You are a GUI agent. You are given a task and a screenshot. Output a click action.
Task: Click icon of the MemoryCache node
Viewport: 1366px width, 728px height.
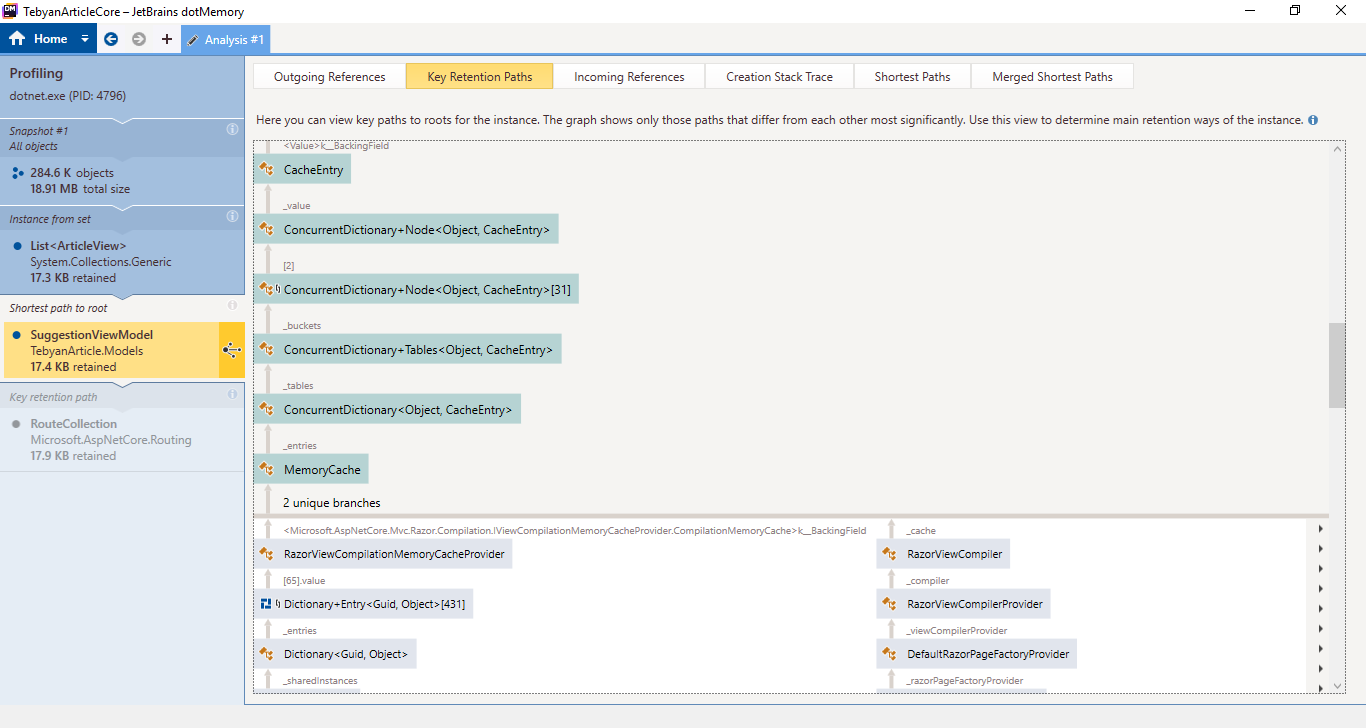point(266,470)
